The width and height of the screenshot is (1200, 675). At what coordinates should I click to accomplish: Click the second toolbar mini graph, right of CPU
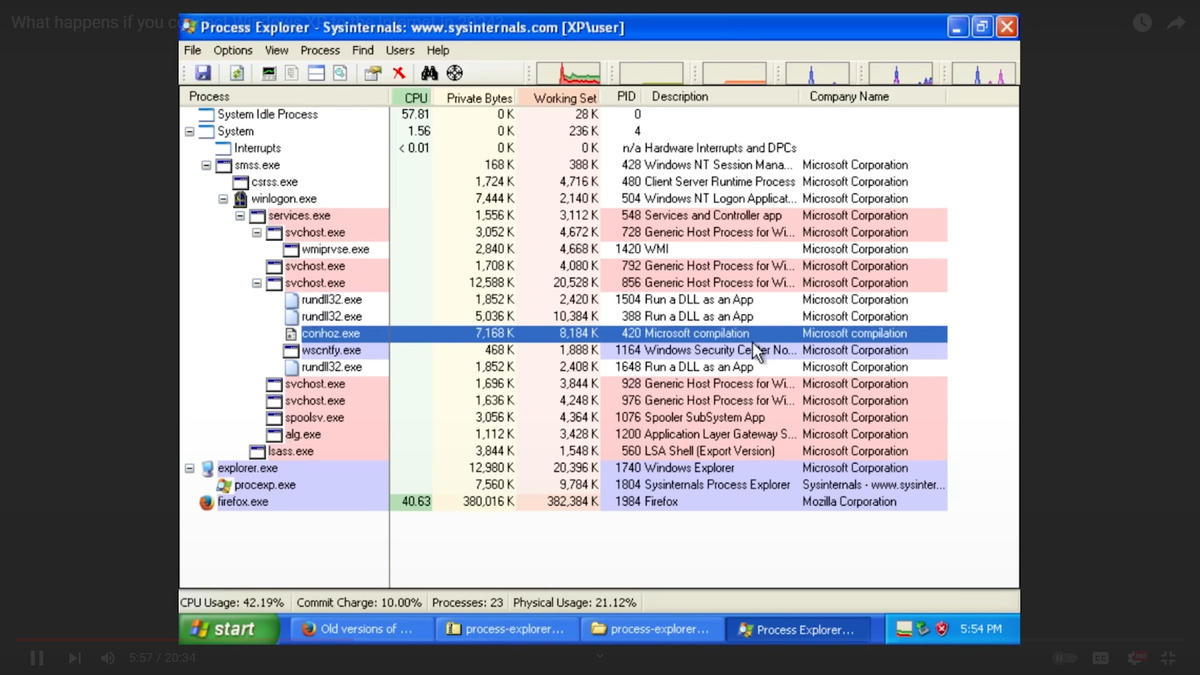pos(651,73)
